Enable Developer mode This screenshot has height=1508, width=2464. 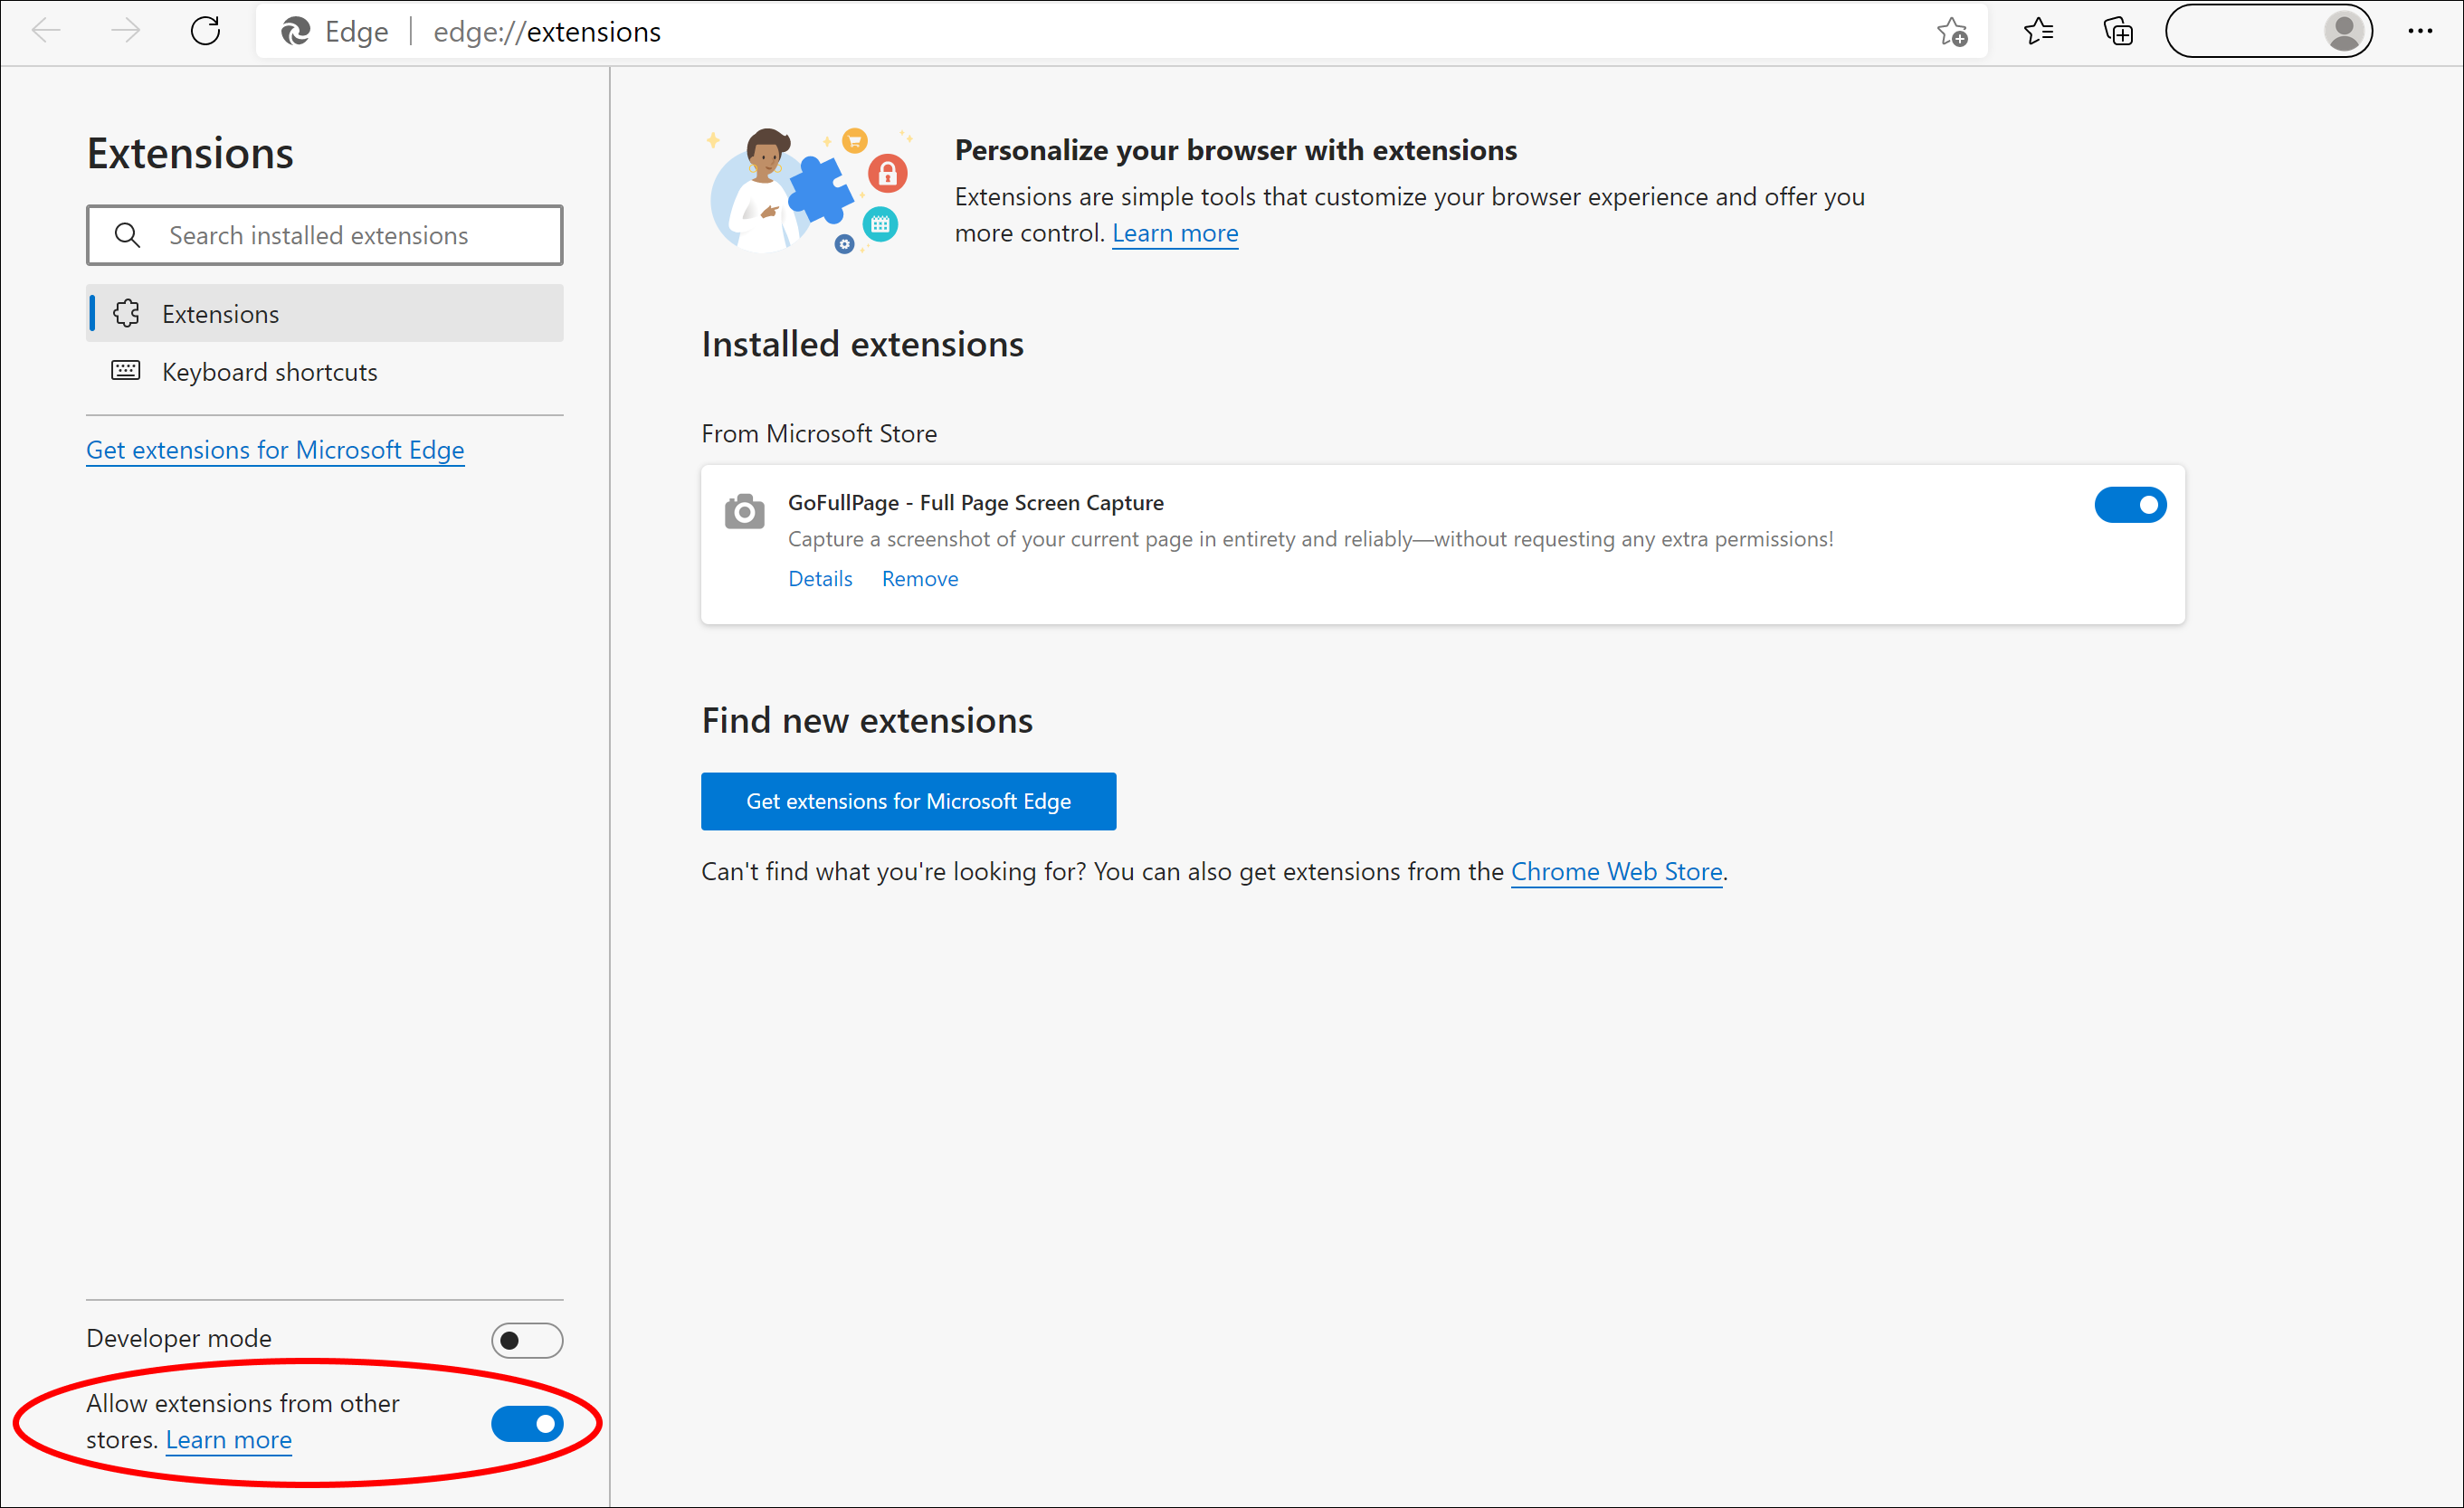click(527, 1341)
